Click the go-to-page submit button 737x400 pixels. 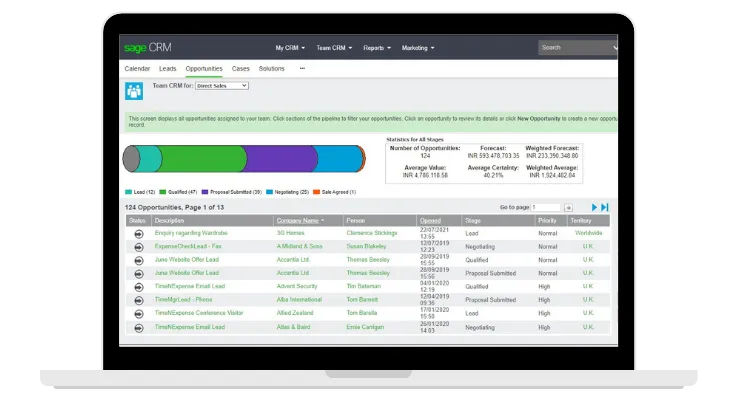[x=568, y=207]
